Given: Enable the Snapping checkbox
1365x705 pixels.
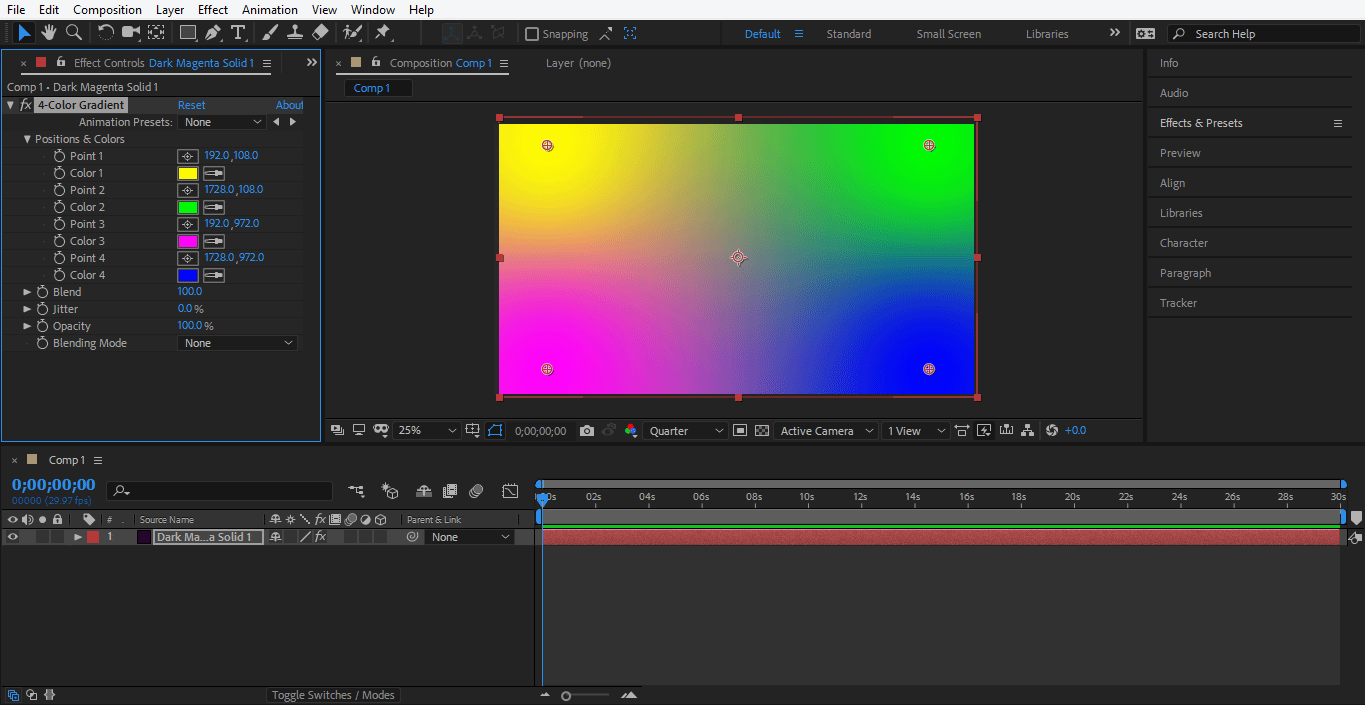Looking at the screenshot, I should pyautogui.click(x=532, y=34).
